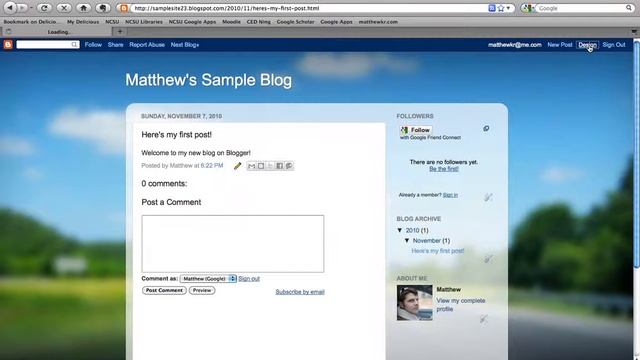Click Follow in the Blogger navbar
Viewport: 640px width, 360px height.
pyautogui.click(x=93, y=44)
